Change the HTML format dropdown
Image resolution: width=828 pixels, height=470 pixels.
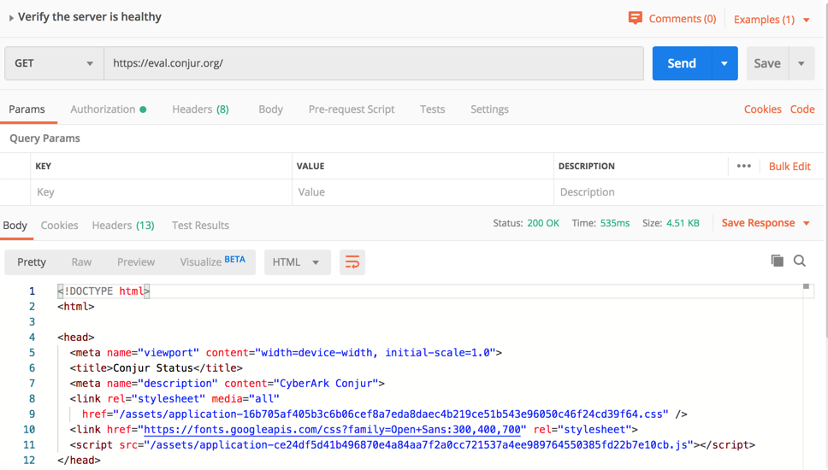(296, 262)
